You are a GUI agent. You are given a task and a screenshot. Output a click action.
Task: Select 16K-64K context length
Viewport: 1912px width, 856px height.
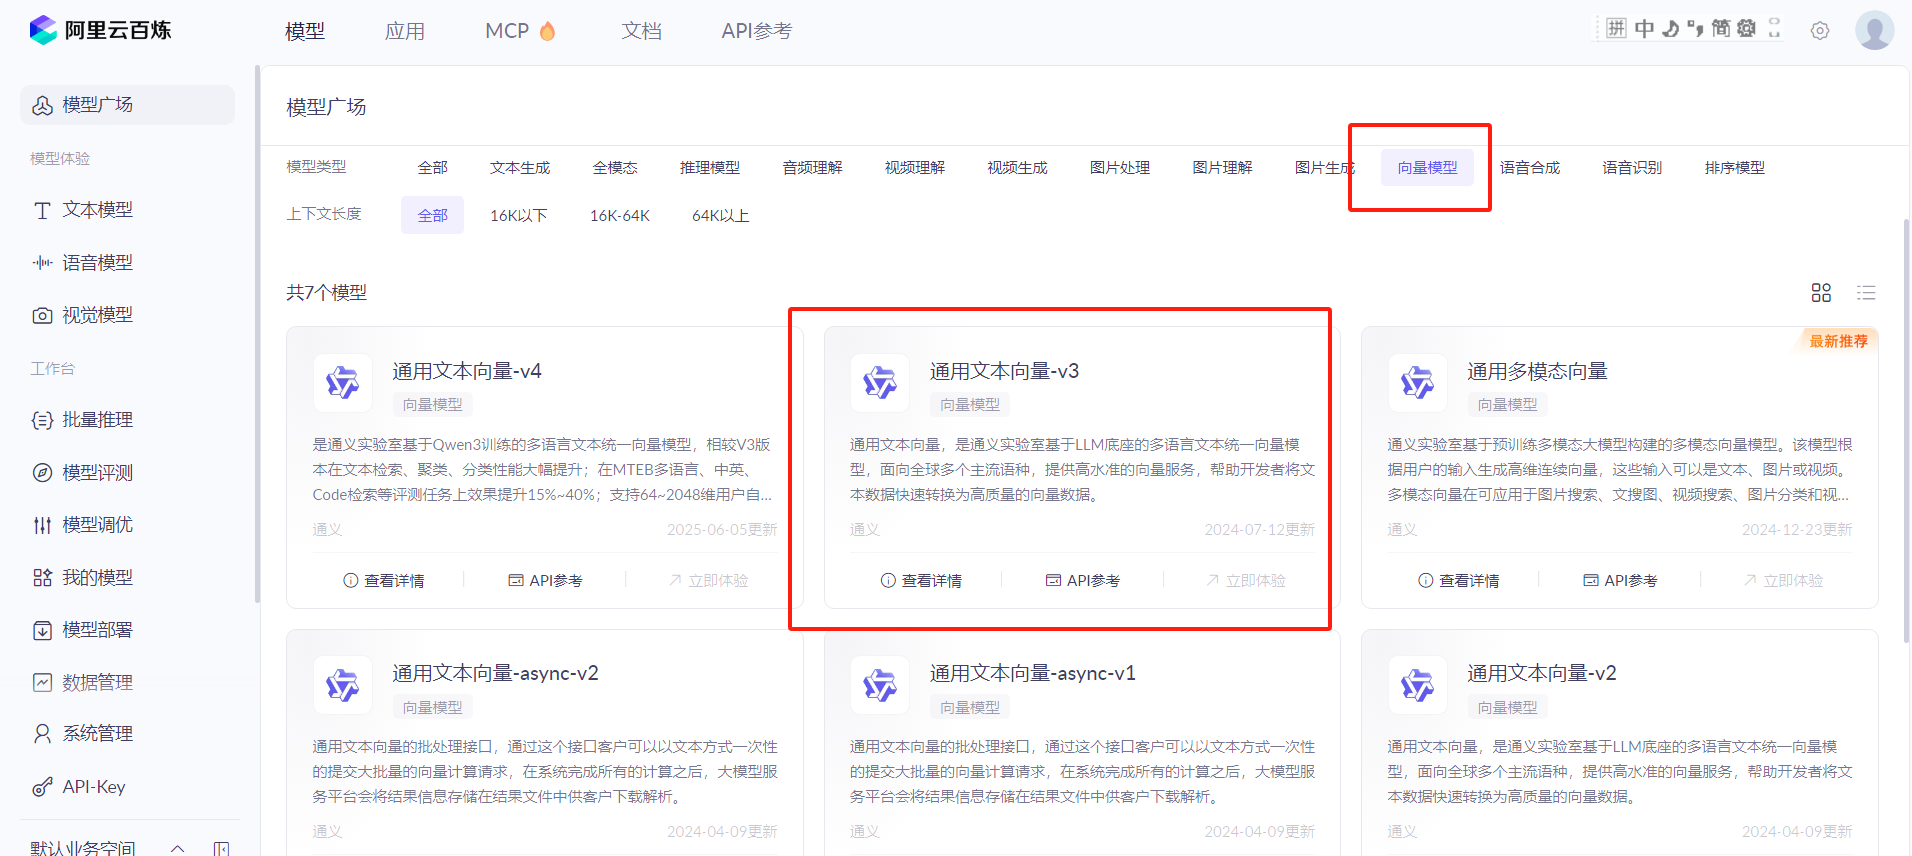620,215
